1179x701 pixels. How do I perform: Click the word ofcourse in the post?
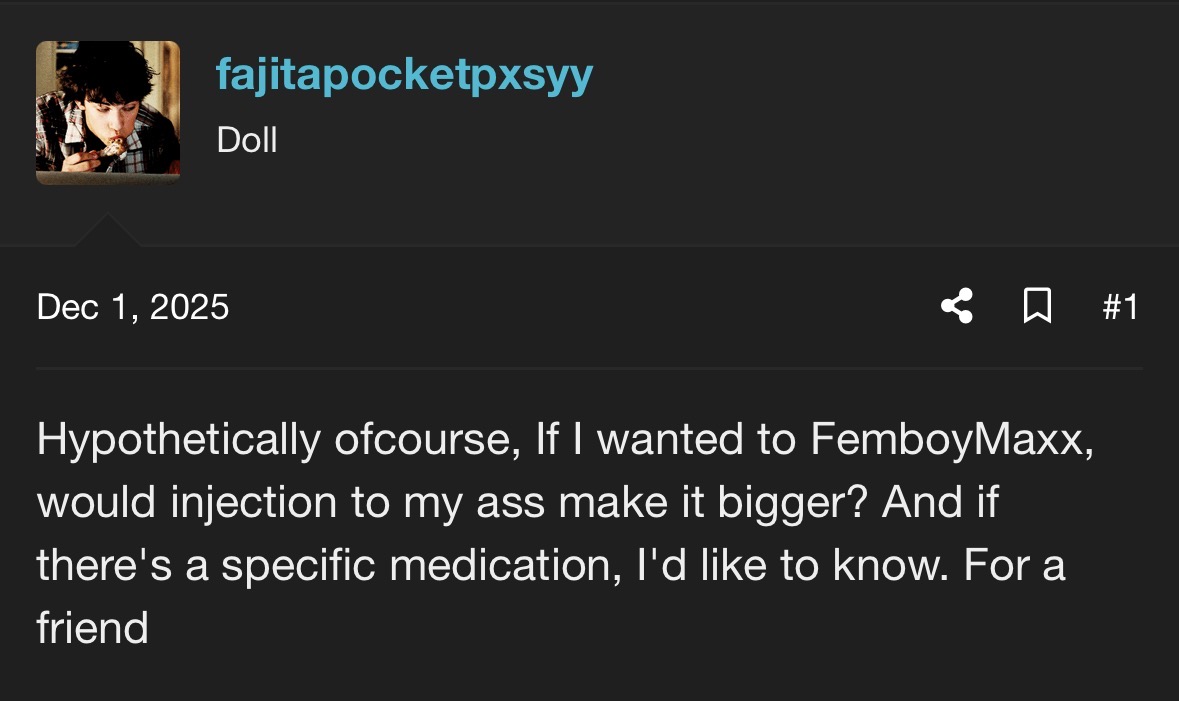[x=427, y=439]
